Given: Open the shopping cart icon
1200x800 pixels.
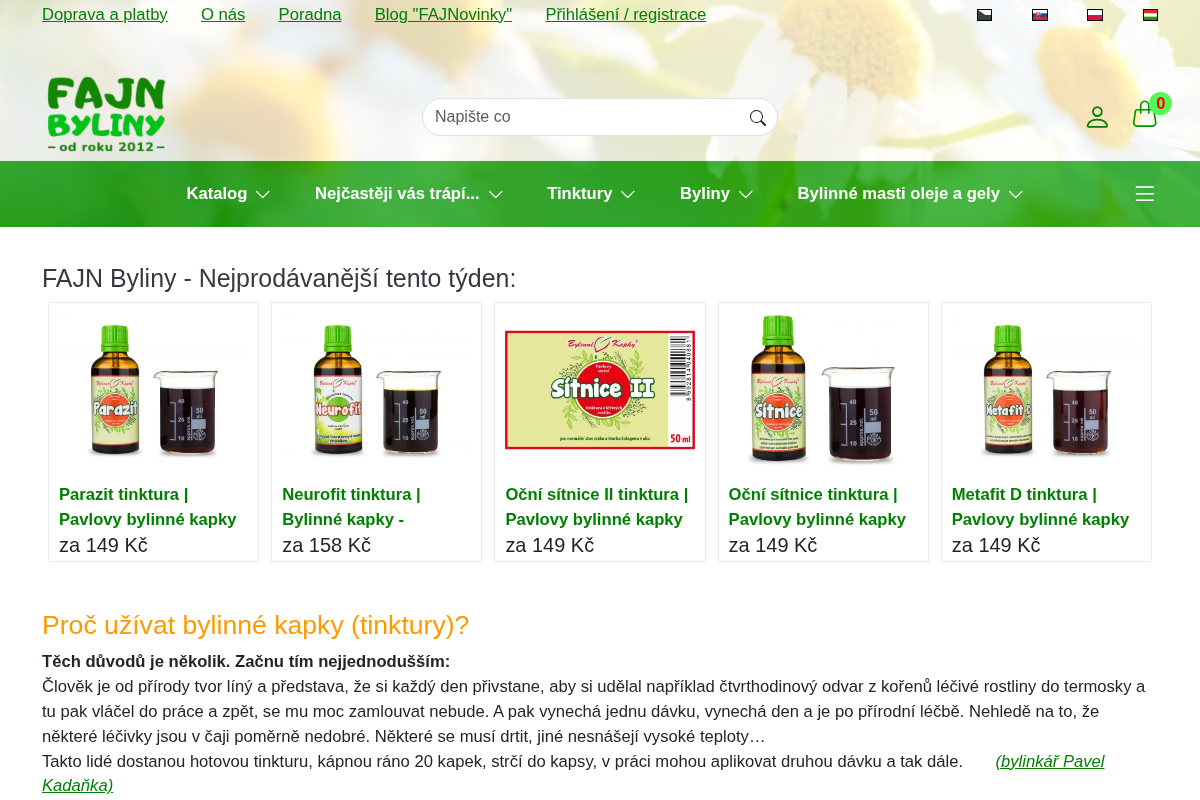Looking at the screenshot, I should pos(1145,115).
